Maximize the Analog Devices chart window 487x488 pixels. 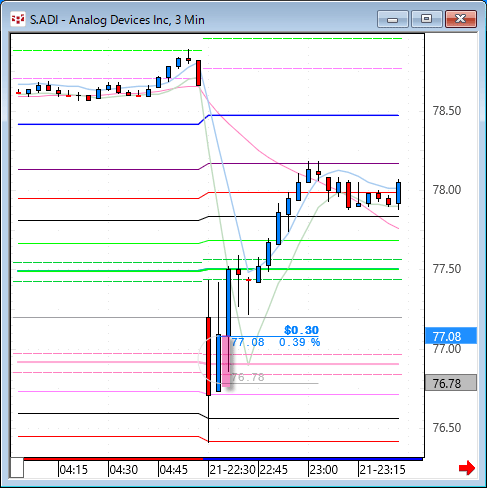coord(426,19)
